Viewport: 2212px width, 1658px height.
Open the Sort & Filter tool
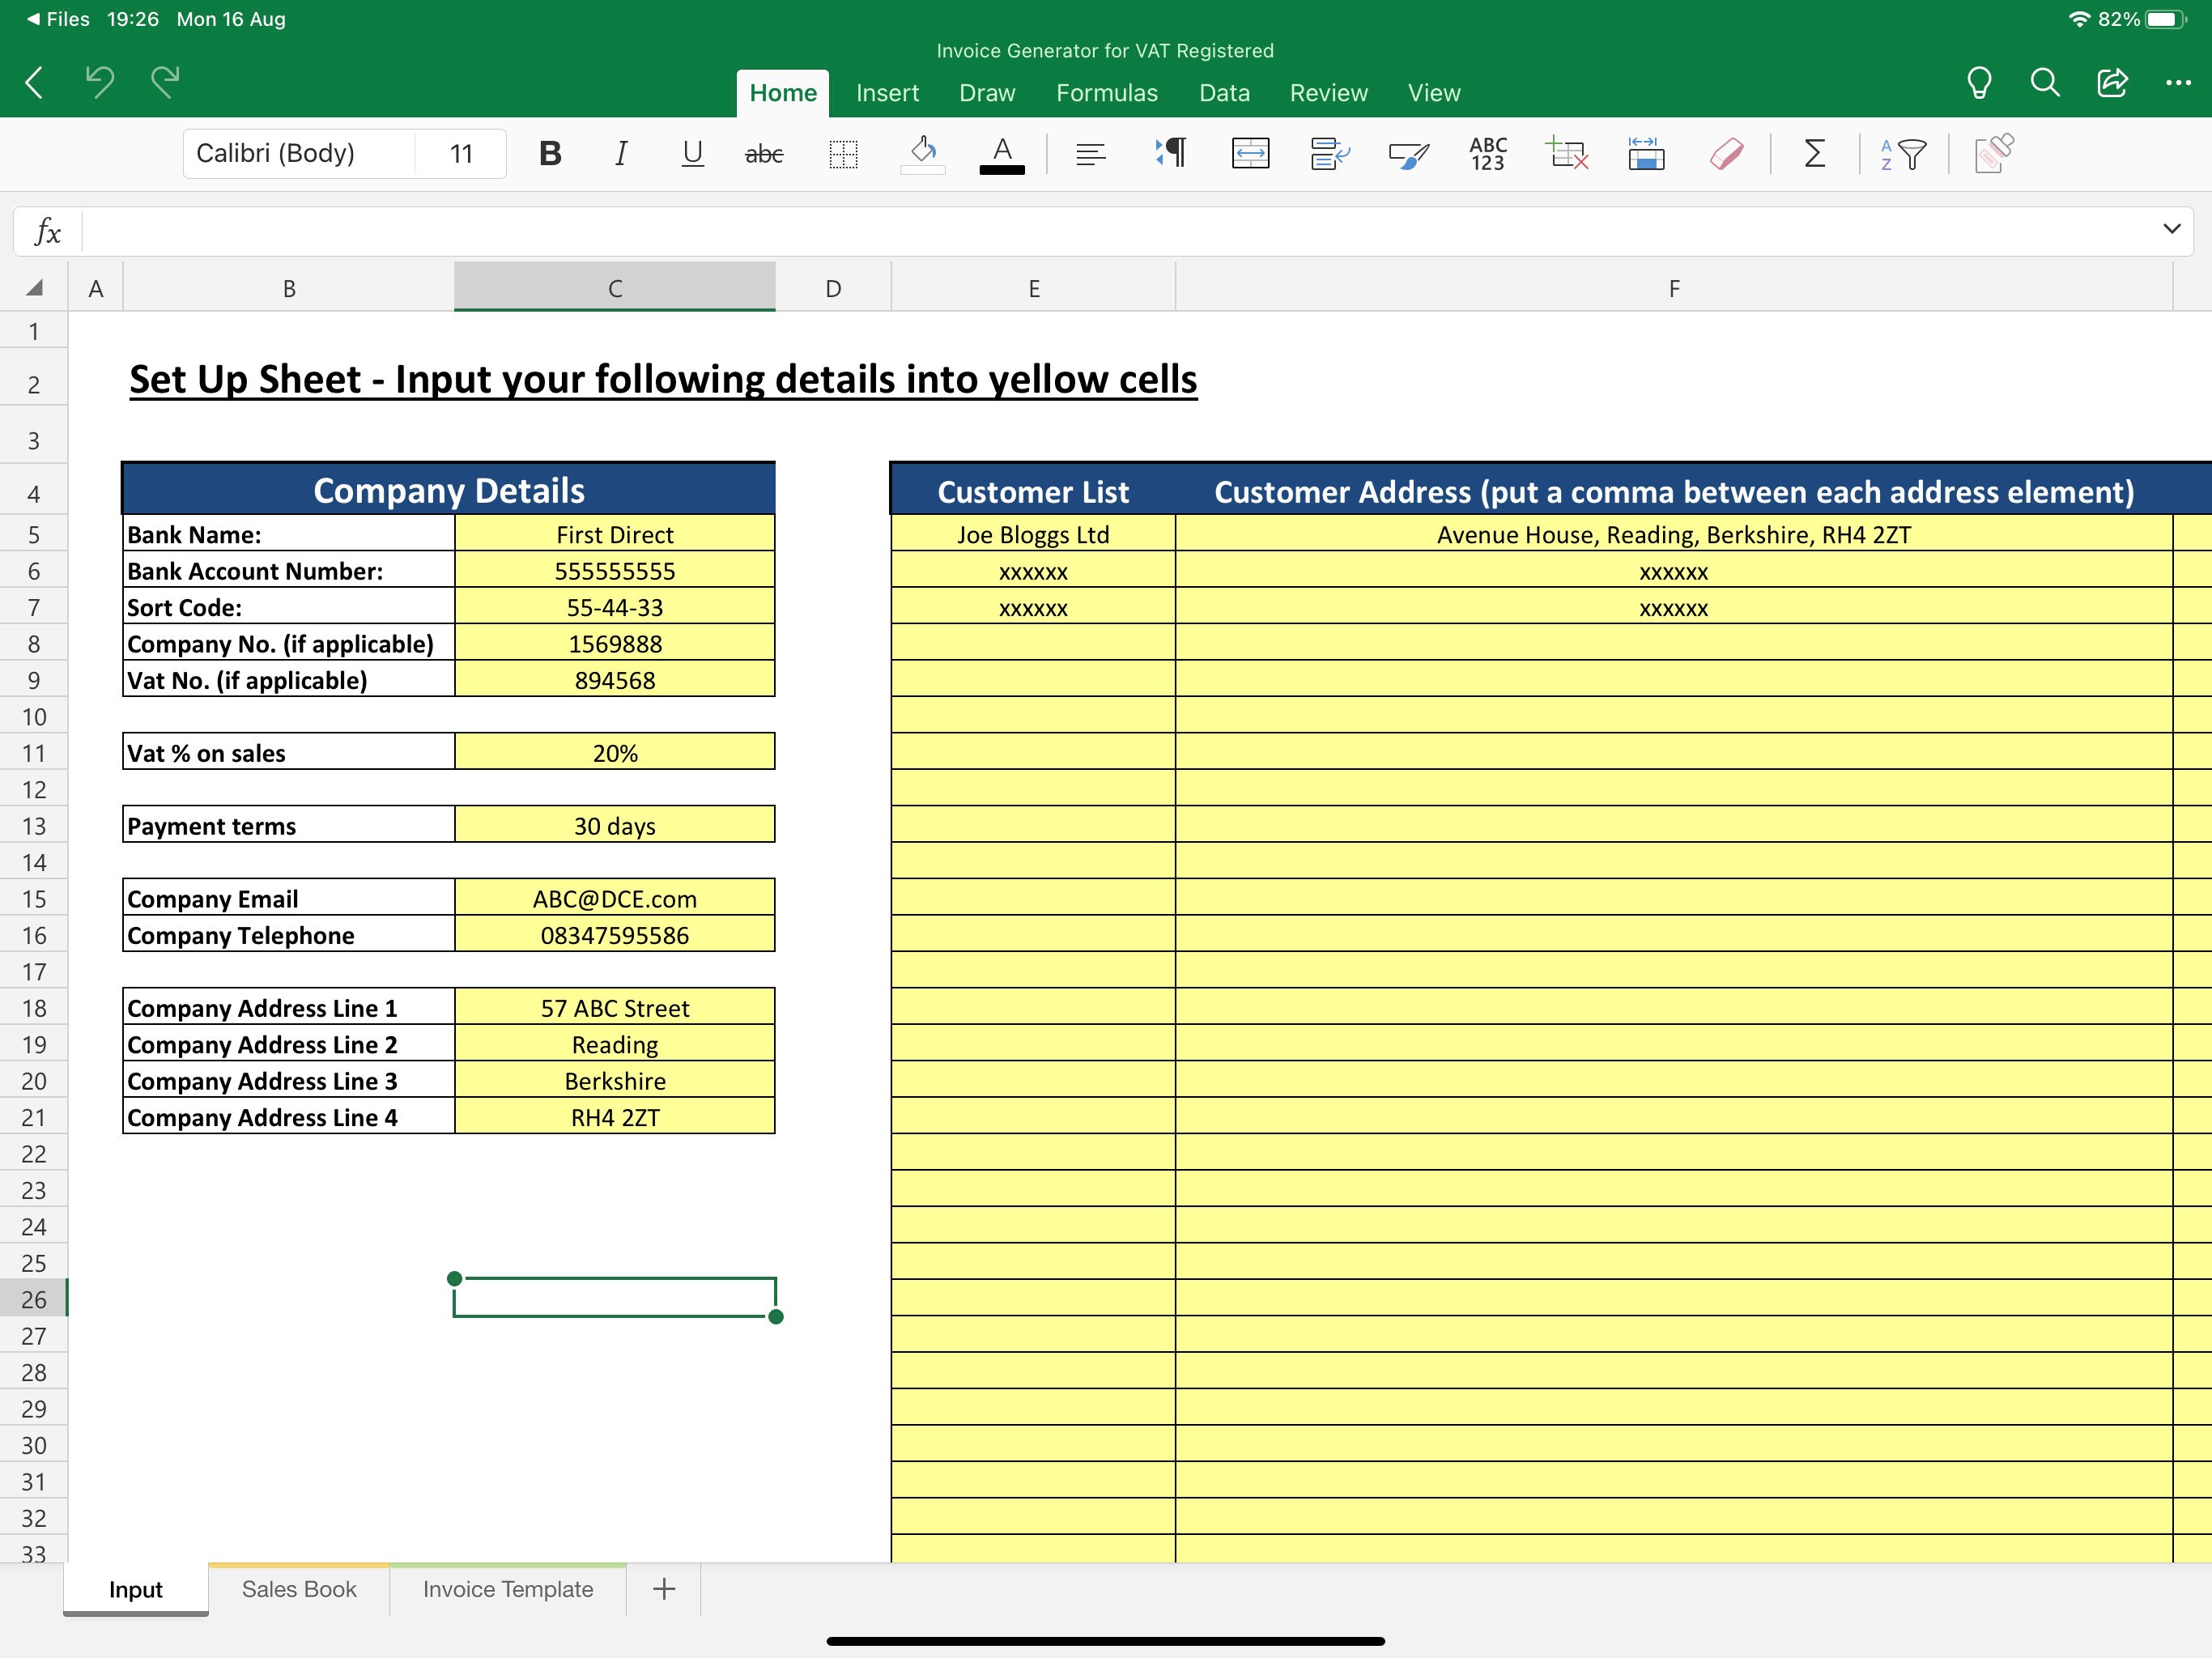coord(1903,153)
